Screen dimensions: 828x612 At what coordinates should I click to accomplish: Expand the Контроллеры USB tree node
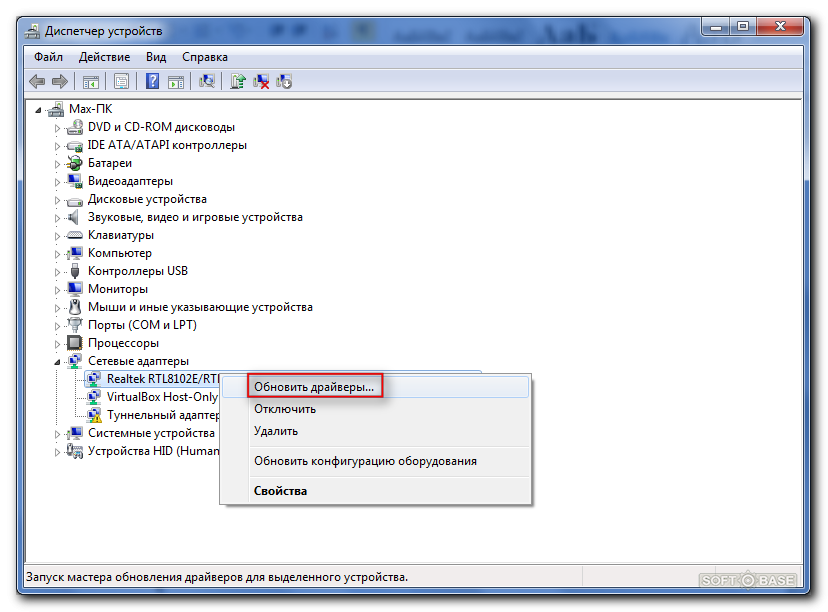58,271
